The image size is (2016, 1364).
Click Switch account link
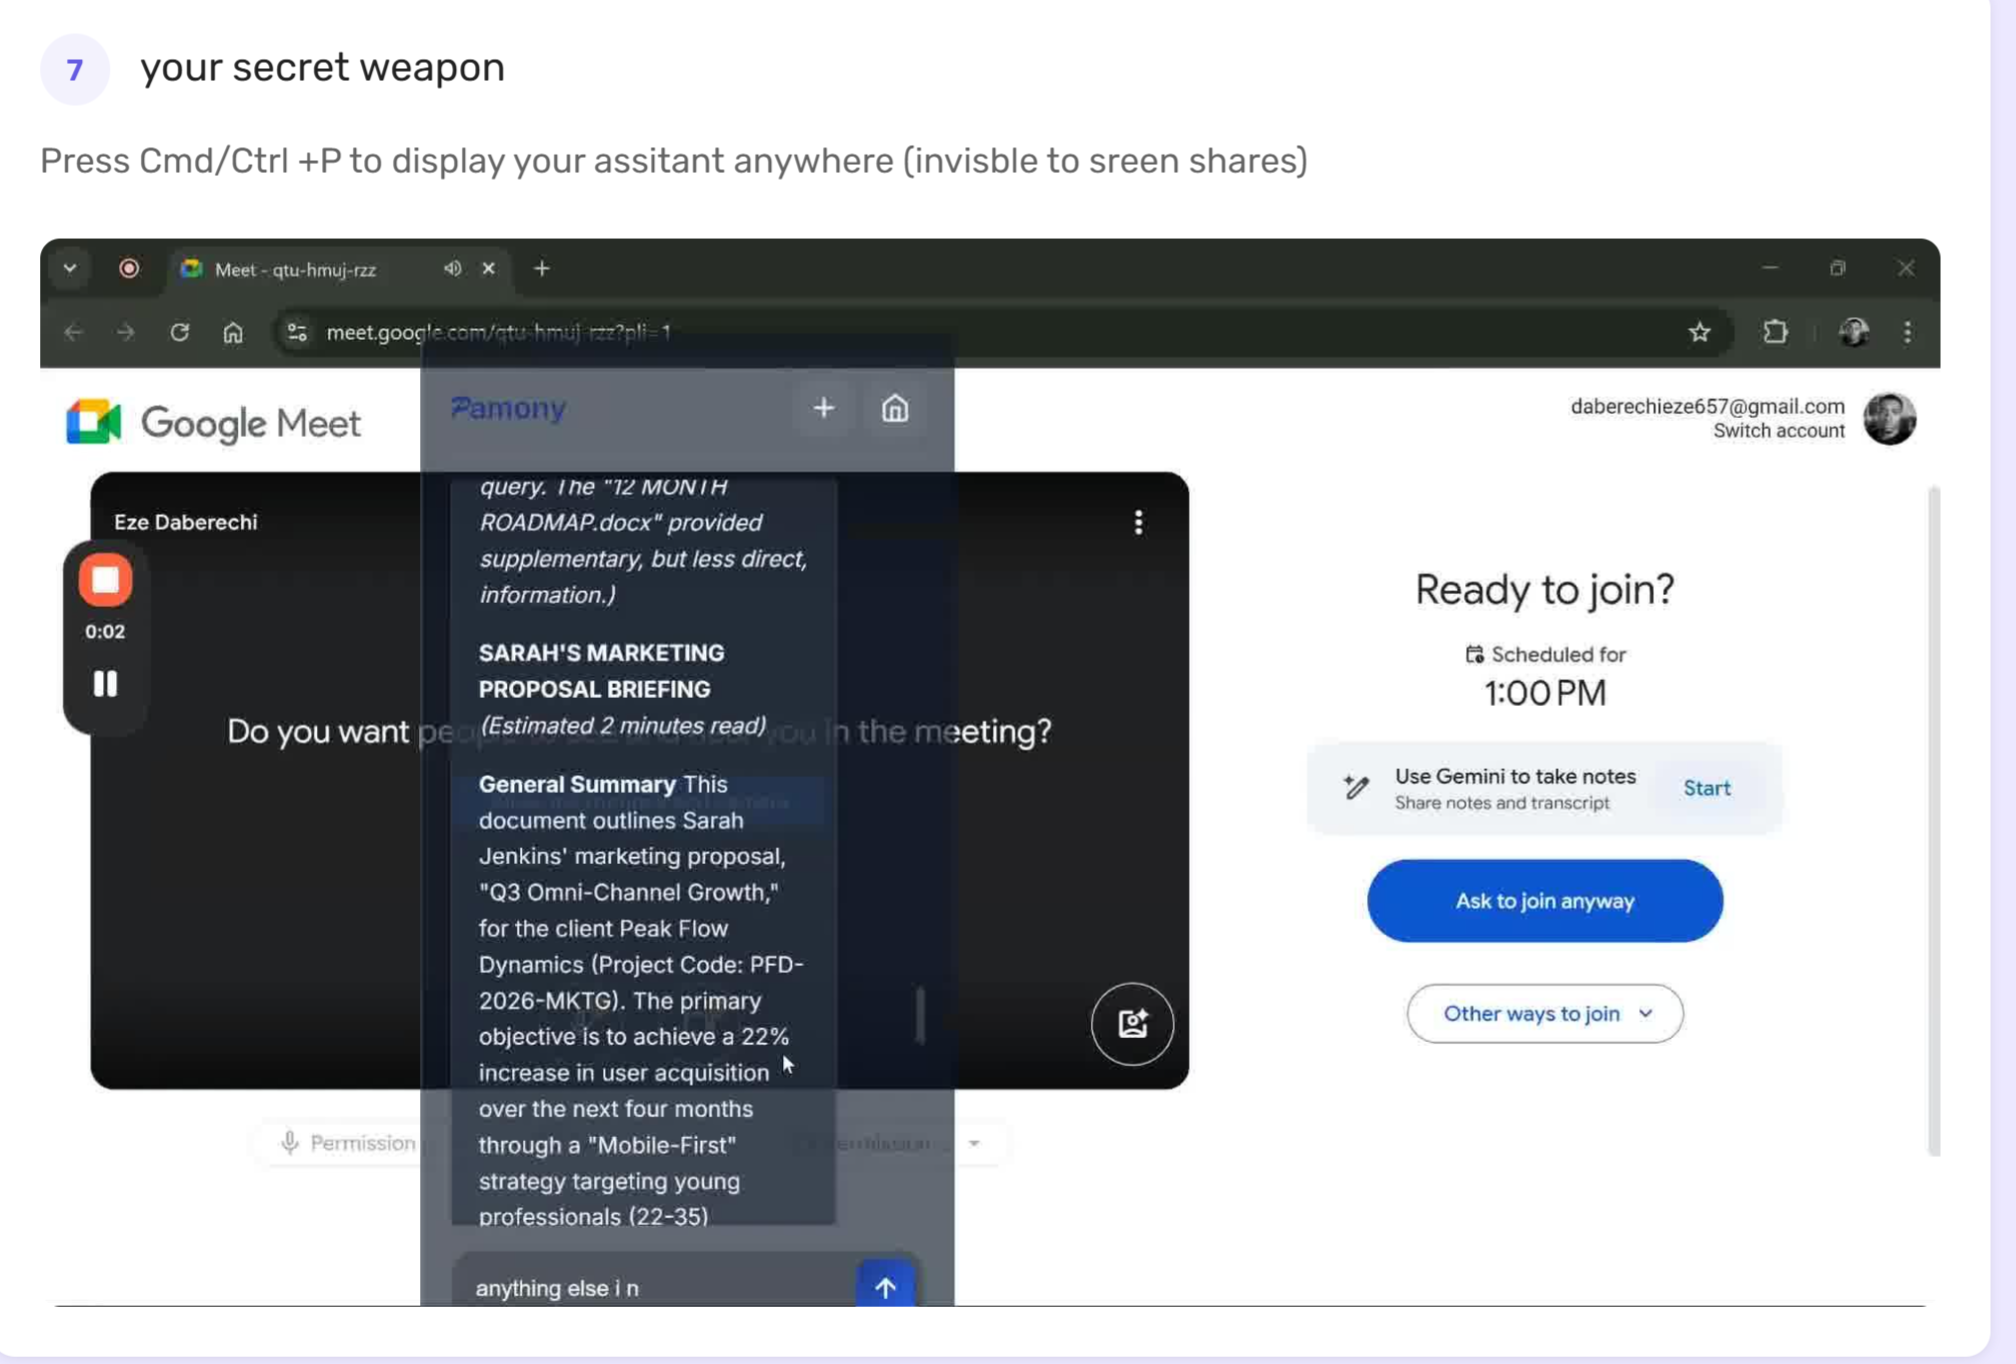pos(1778,431)
